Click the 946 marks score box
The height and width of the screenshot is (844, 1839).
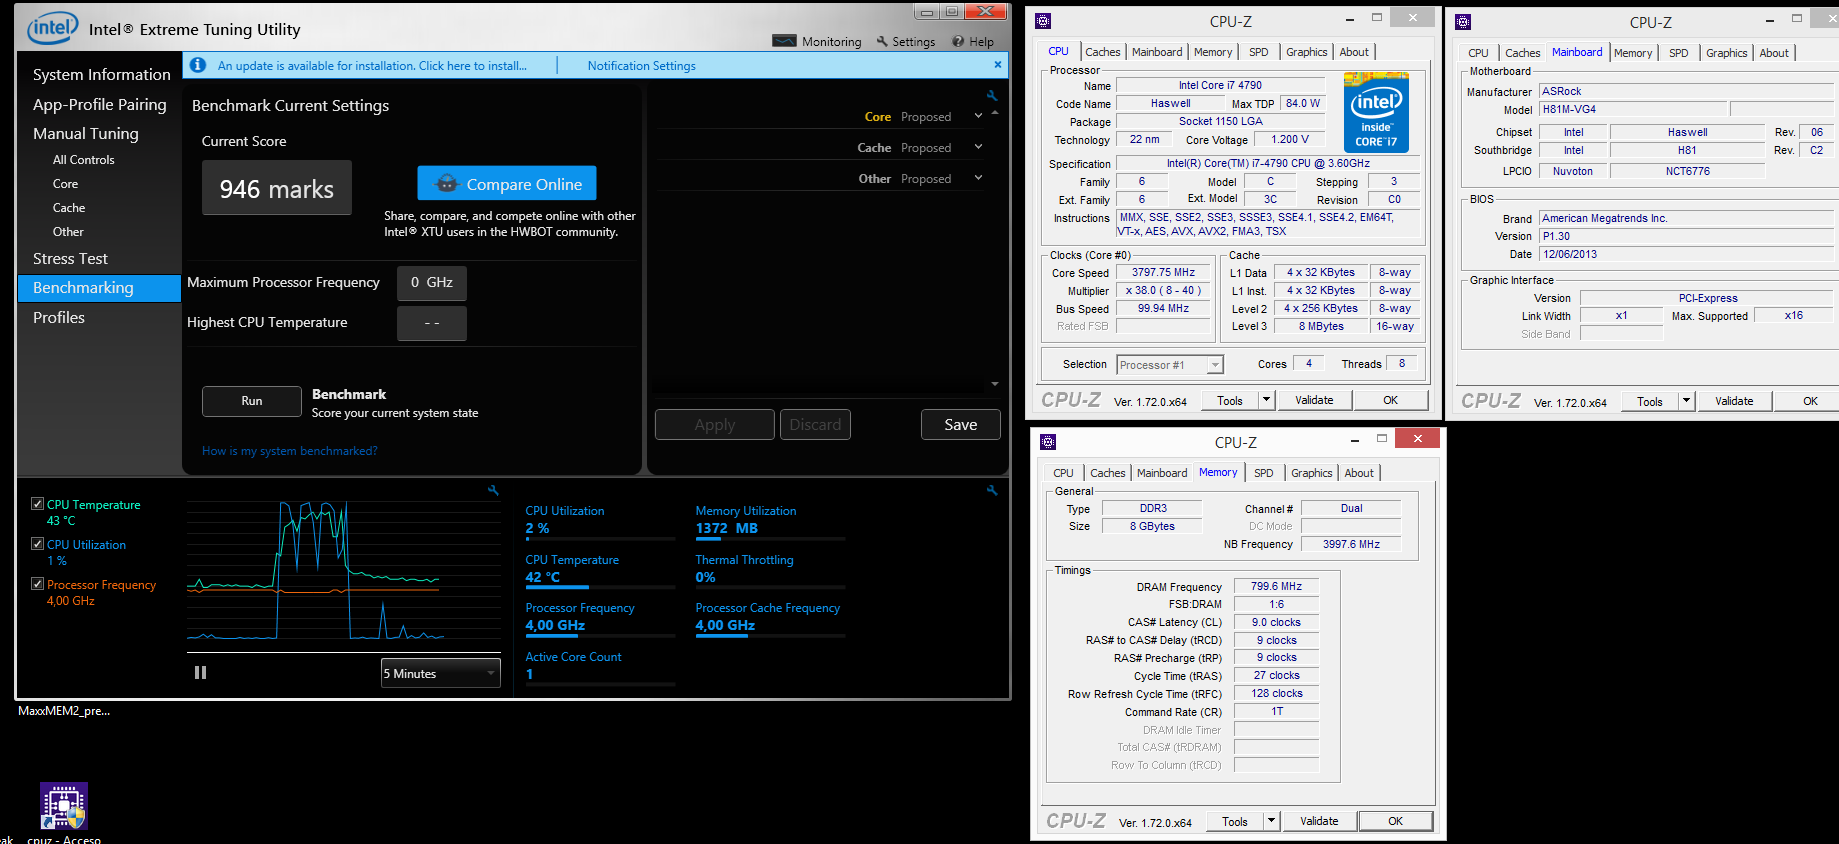[277, 188]
